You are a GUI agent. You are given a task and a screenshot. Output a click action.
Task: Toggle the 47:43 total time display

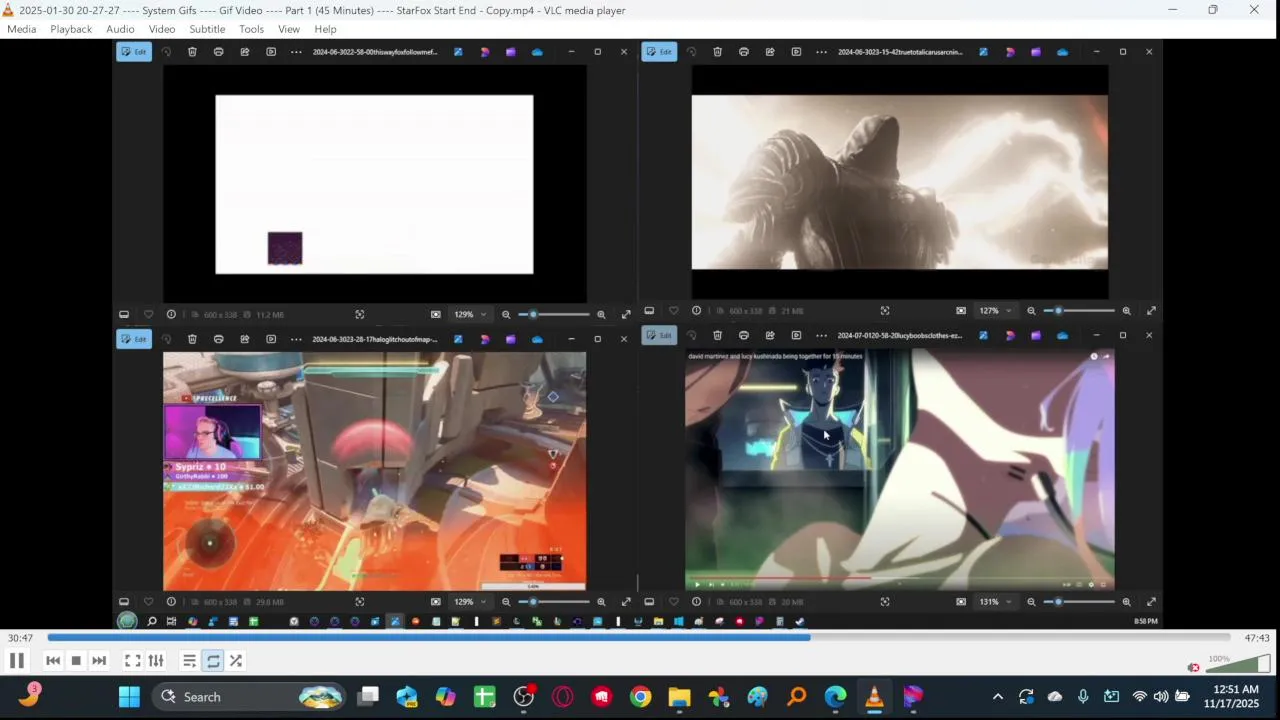click(1257, 638)
